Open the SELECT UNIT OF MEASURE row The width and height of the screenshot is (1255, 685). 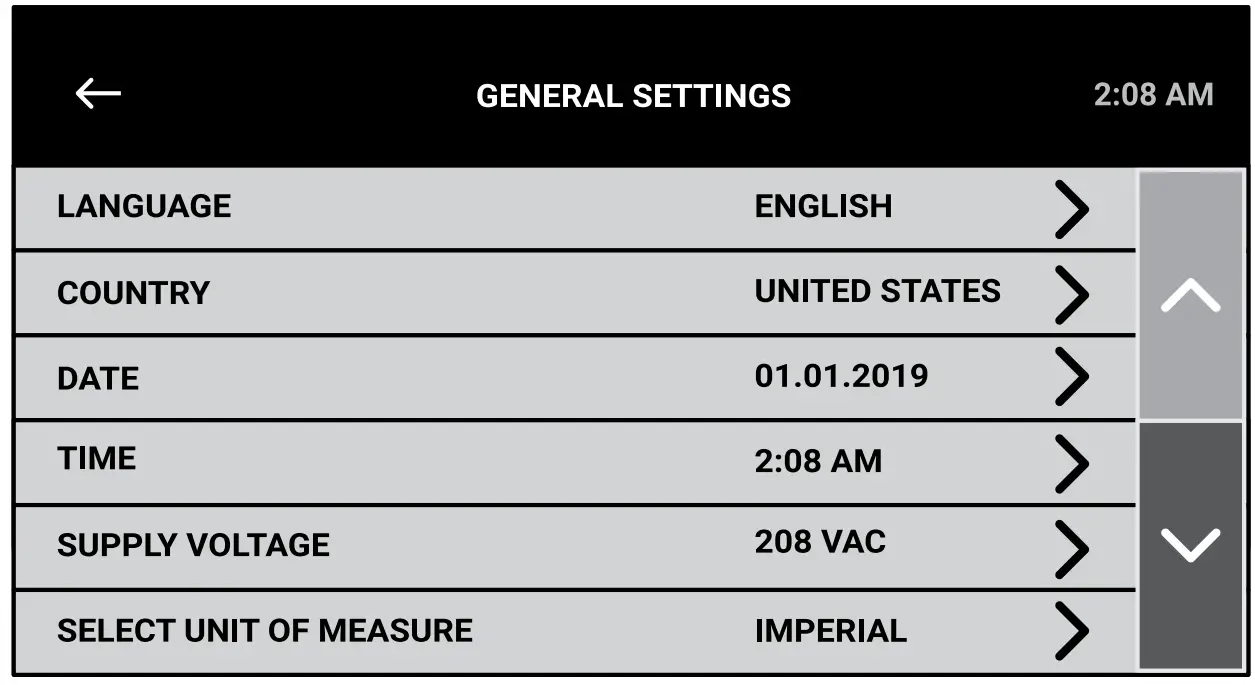[x=400, y=630]
